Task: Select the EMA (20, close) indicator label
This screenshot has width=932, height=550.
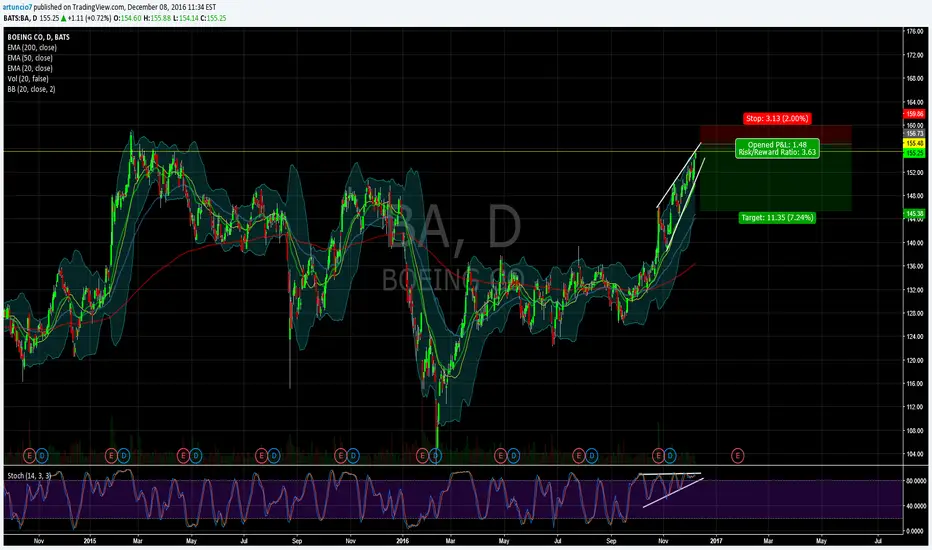Action: click(x=30, y=68)
